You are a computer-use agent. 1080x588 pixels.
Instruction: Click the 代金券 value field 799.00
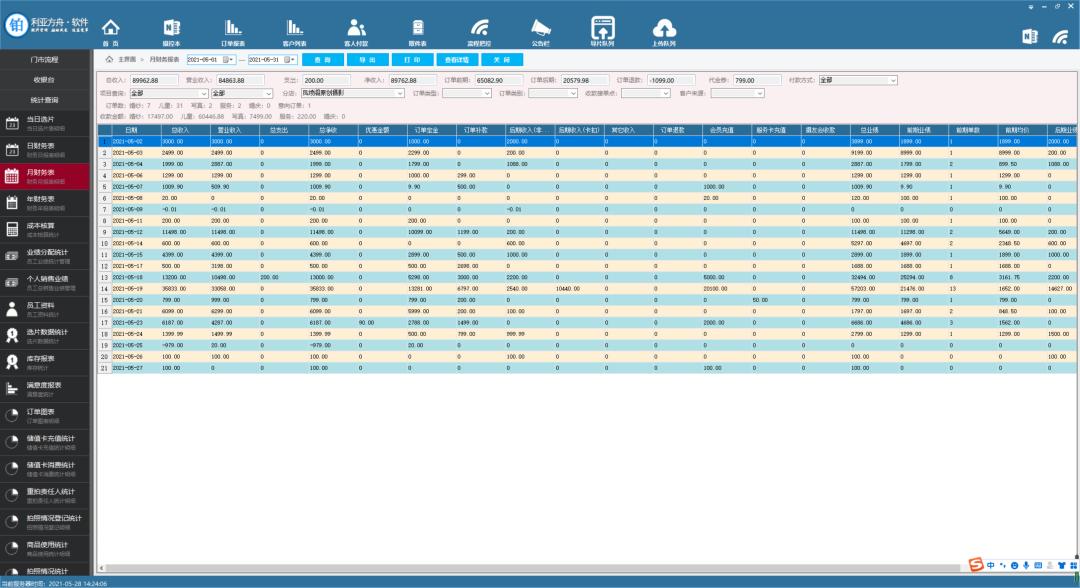point(756,81)
